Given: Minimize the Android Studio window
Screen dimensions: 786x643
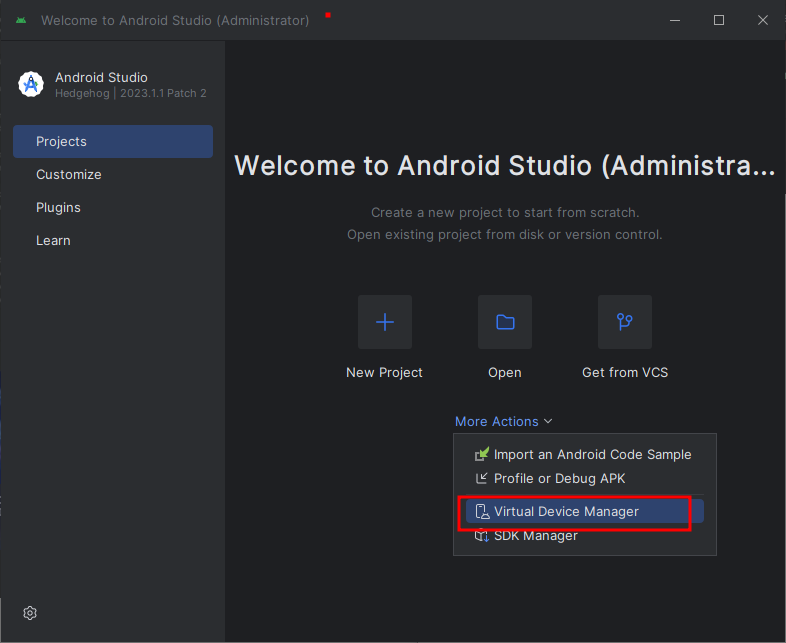Looking at the screenshot, I should tap(675, 20).
